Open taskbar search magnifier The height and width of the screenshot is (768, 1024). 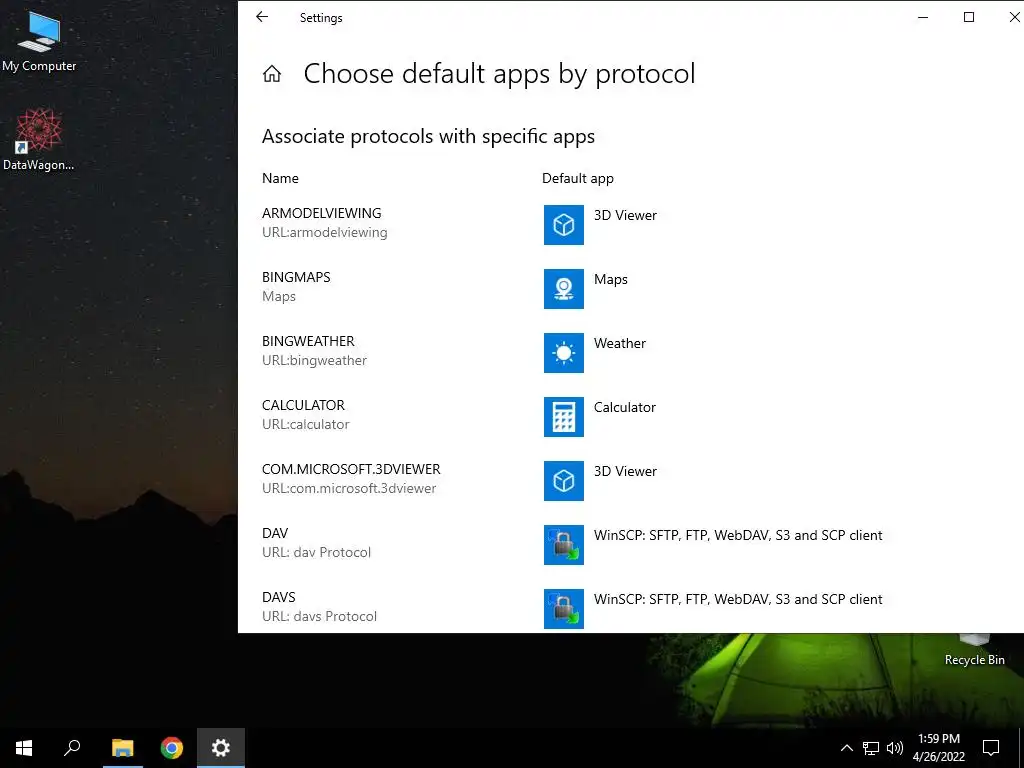[72, 748]
